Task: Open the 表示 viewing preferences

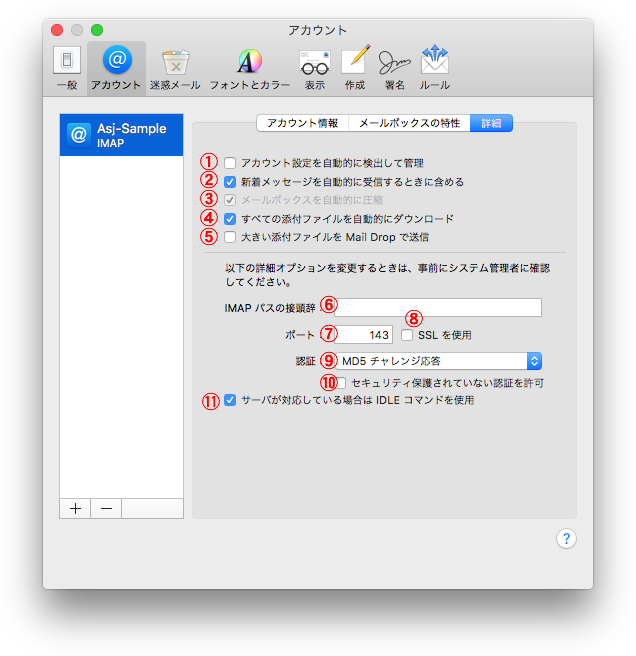Action: click(315, 68)
